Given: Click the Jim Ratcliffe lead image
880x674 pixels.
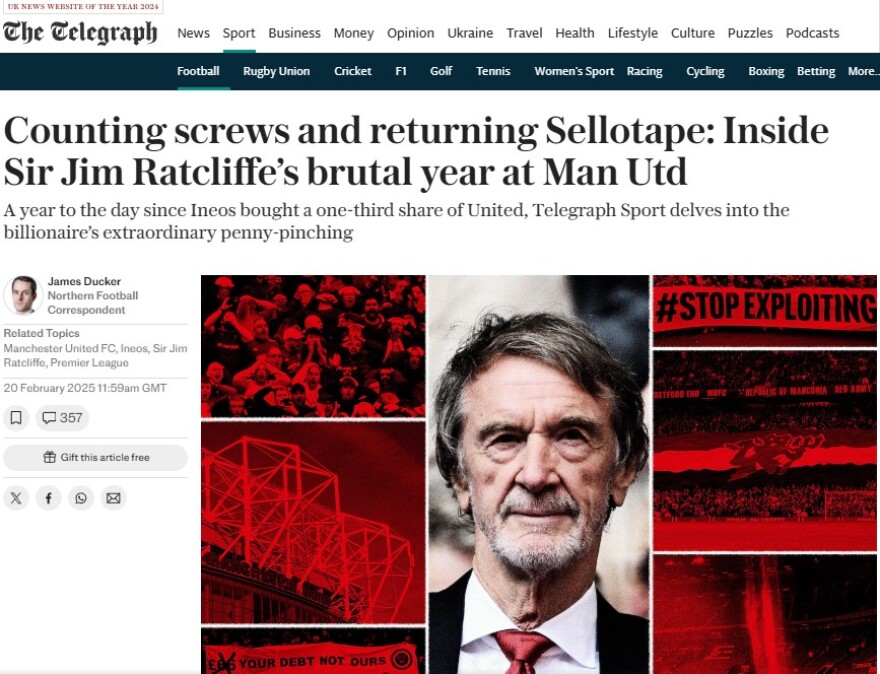Looking at the screenshot, I should [538, 474].
